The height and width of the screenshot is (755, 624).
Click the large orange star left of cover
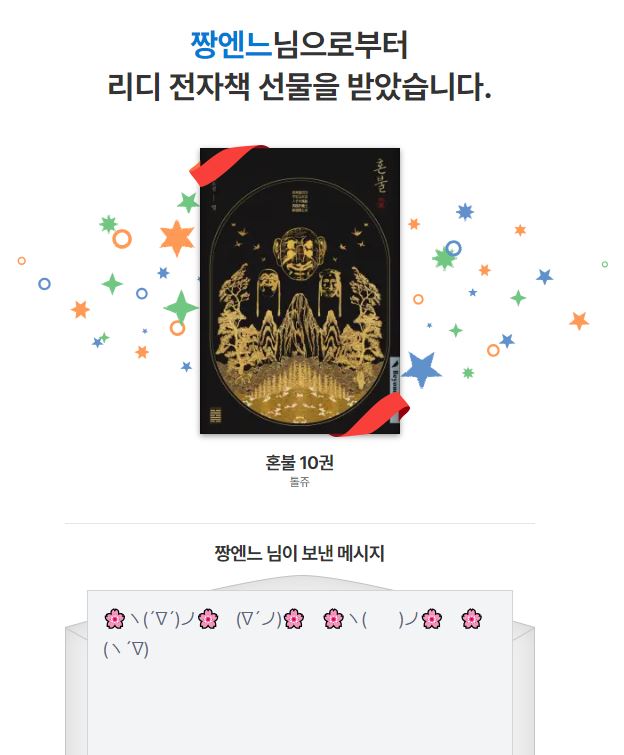pyautogui.click(x=177, y=238)
